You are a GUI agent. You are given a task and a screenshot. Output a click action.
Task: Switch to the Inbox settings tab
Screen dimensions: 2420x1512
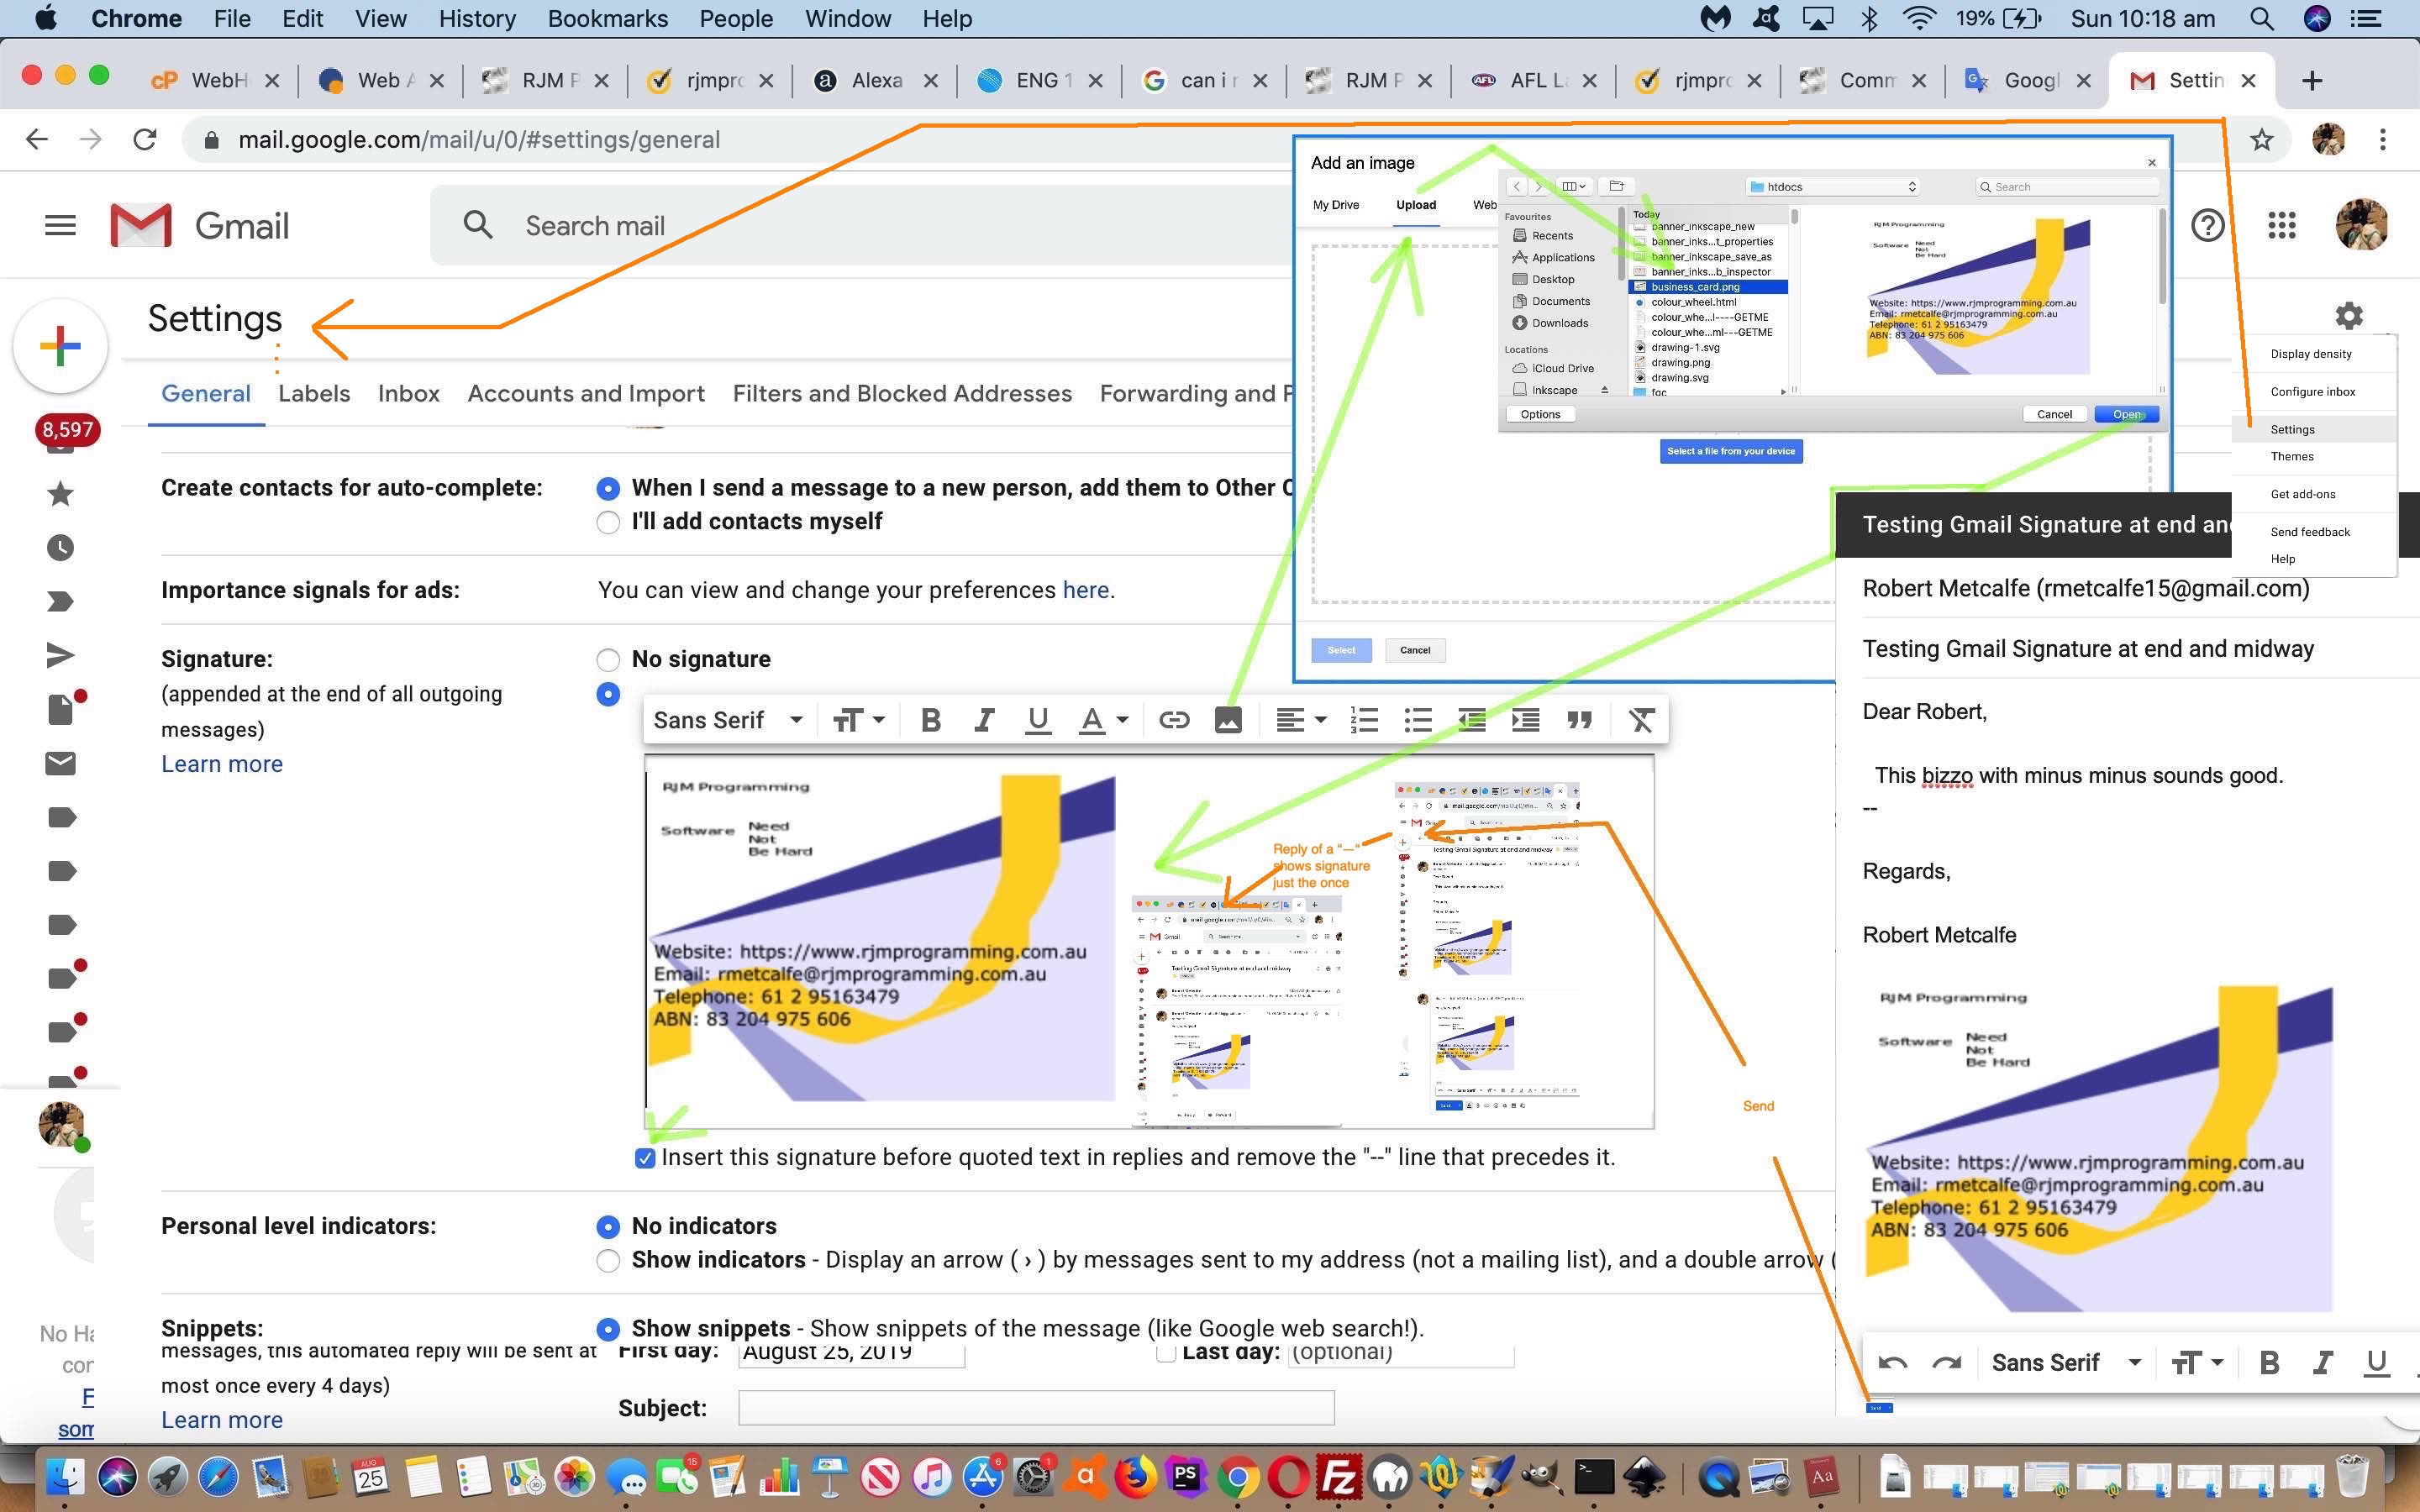click(x=408, y=394)
